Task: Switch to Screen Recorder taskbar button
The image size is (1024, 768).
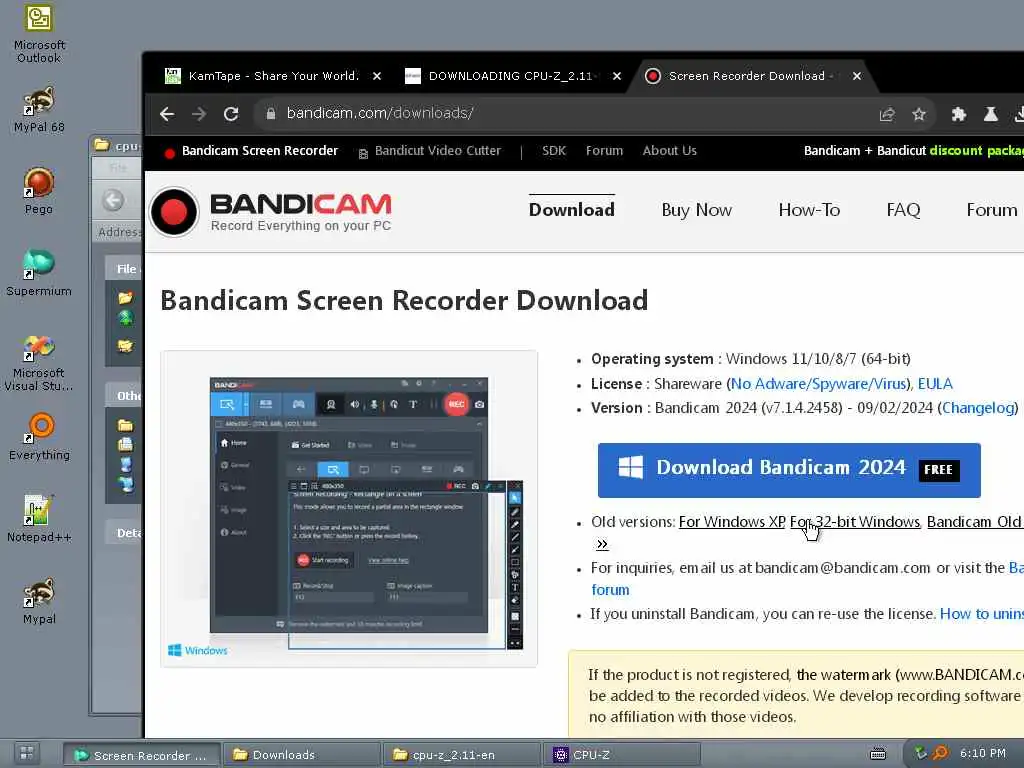Action: click(x=142, y=755)
